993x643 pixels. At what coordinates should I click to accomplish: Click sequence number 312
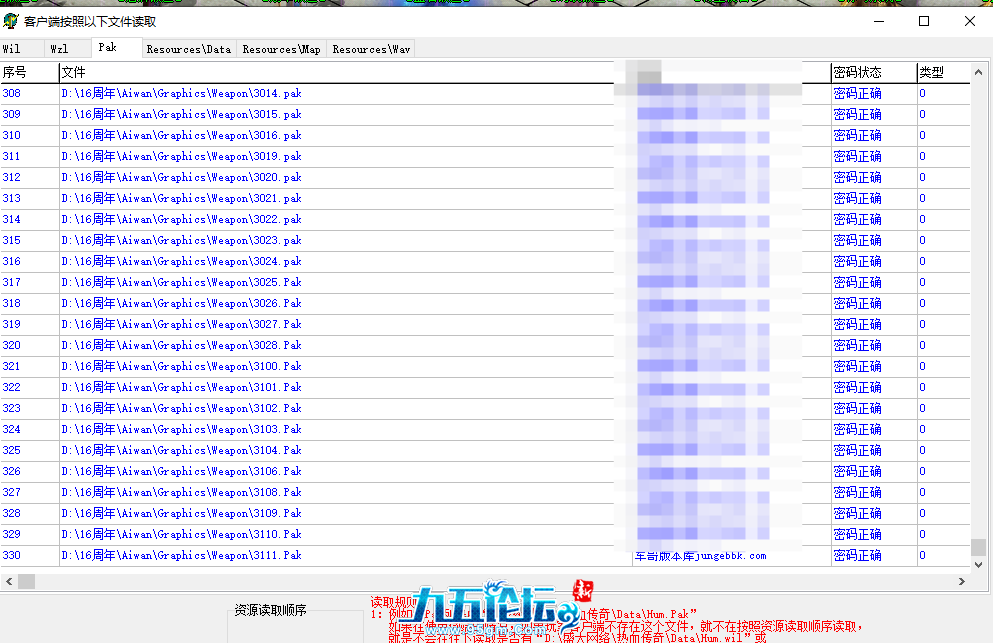pyautogui.click(x=11, y=177)
